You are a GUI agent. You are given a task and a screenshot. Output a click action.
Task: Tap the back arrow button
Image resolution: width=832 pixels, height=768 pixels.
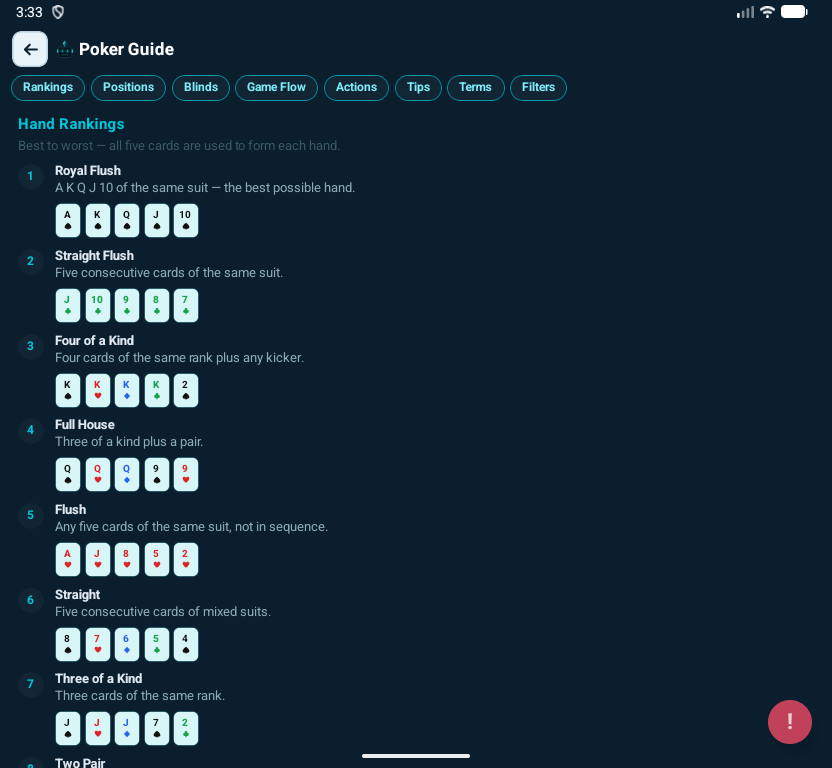point(30,49)
